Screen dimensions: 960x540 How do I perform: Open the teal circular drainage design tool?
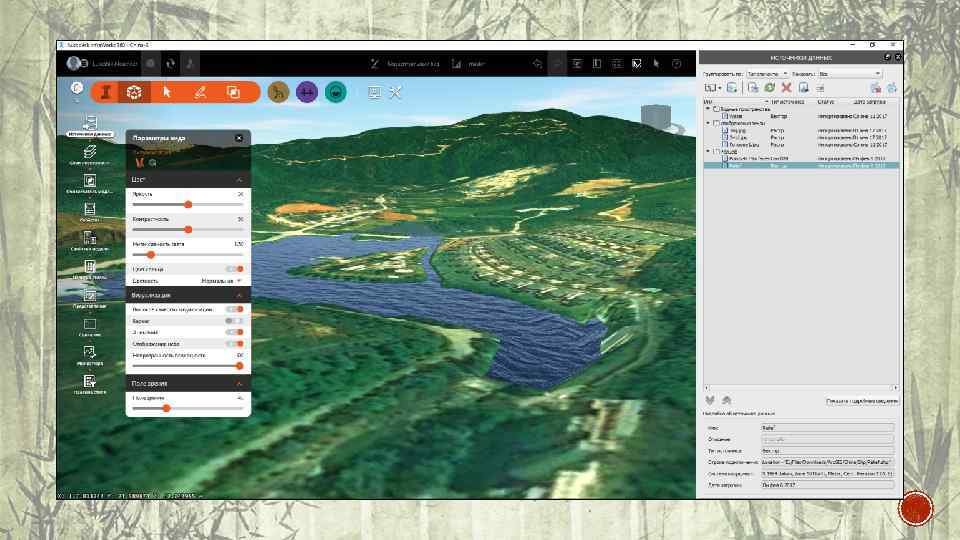(x=336, y=92)
